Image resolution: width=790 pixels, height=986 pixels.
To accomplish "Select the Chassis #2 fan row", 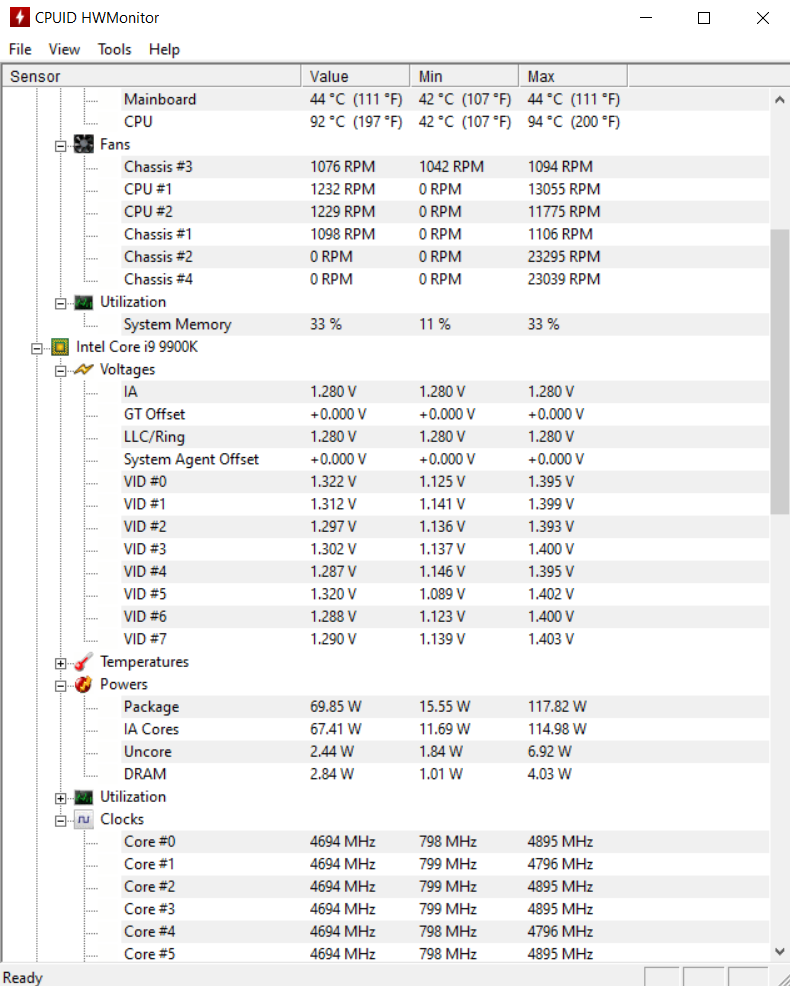I will point(445,257).
